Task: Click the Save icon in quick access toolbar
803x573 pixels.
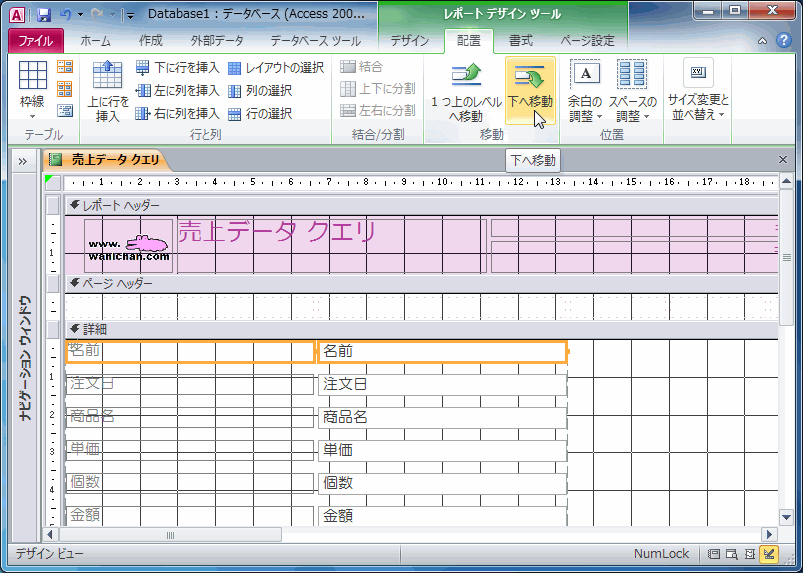Action: coord(44,15)
